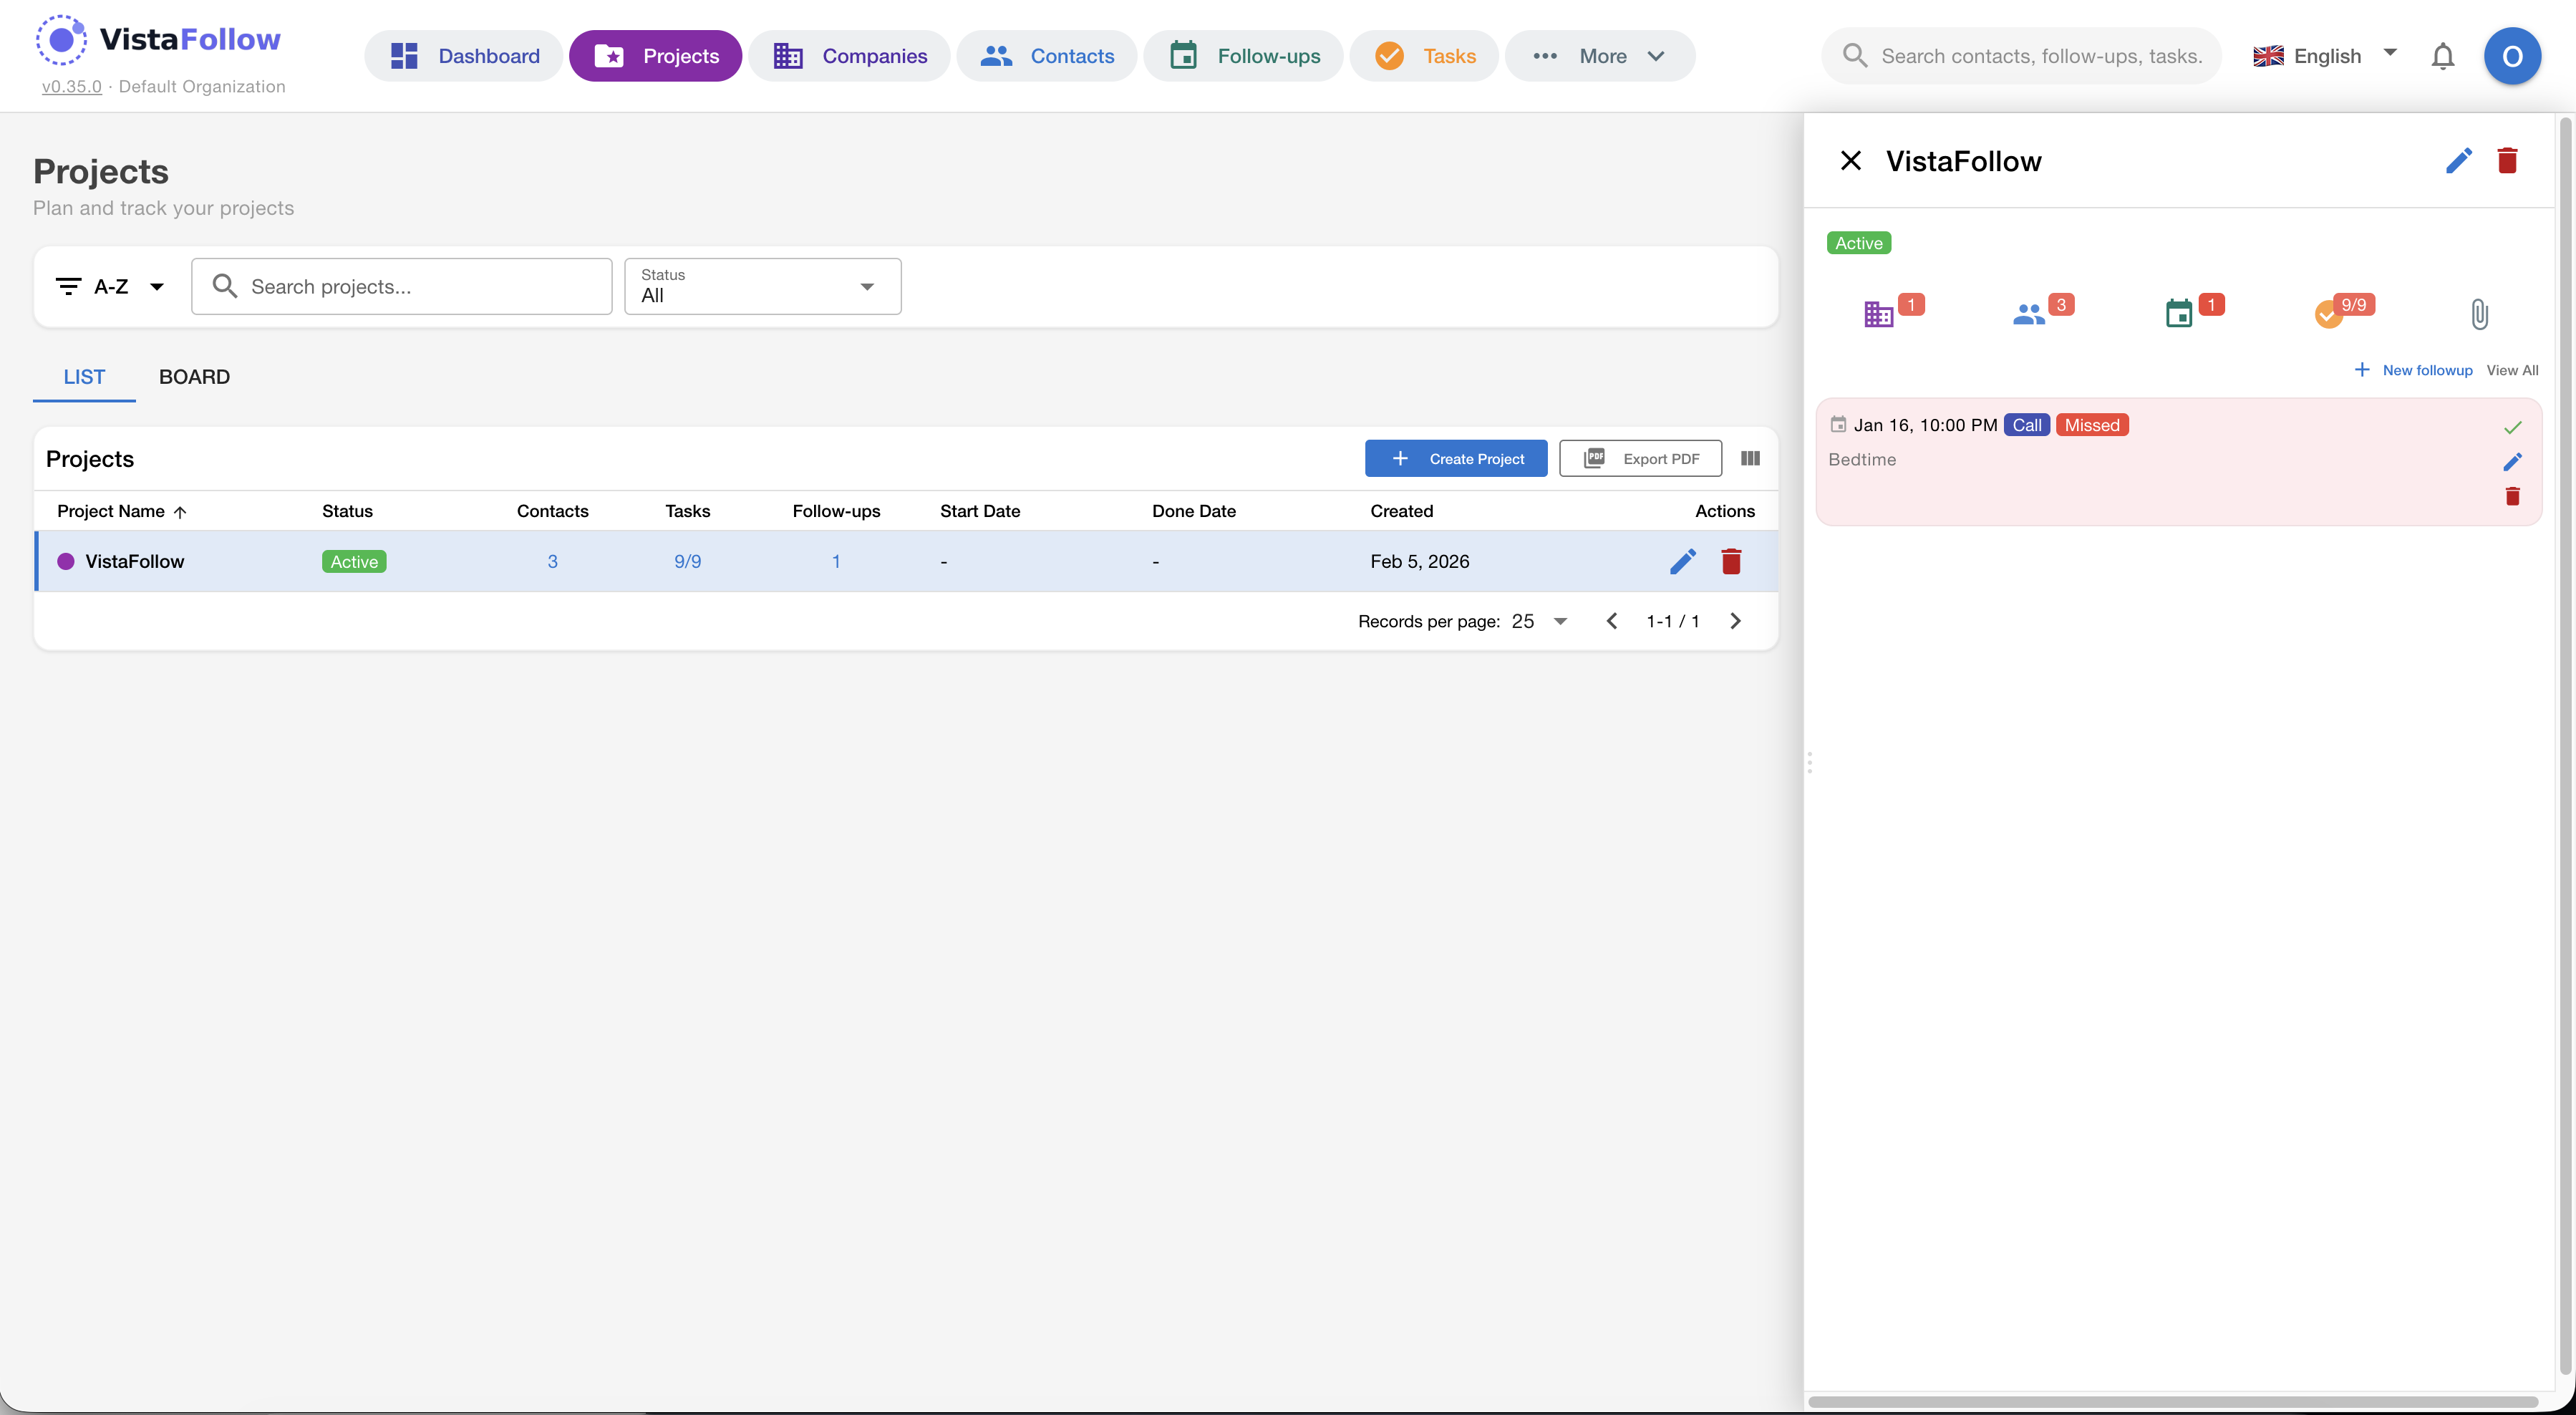Open the A-Z sort dropdown
This screenshot has height=1415, width=2576.
110,287
